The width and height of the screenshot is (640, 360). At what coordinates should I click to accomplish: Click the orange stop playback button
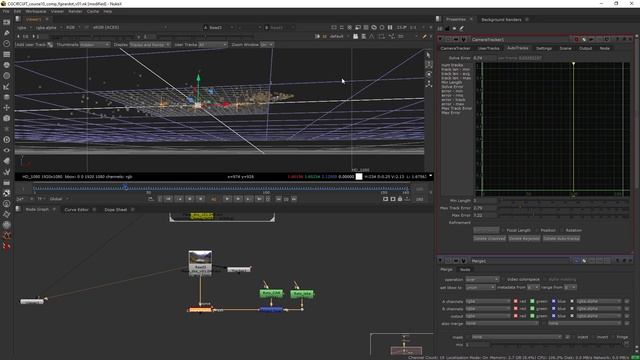pos(213,199)
